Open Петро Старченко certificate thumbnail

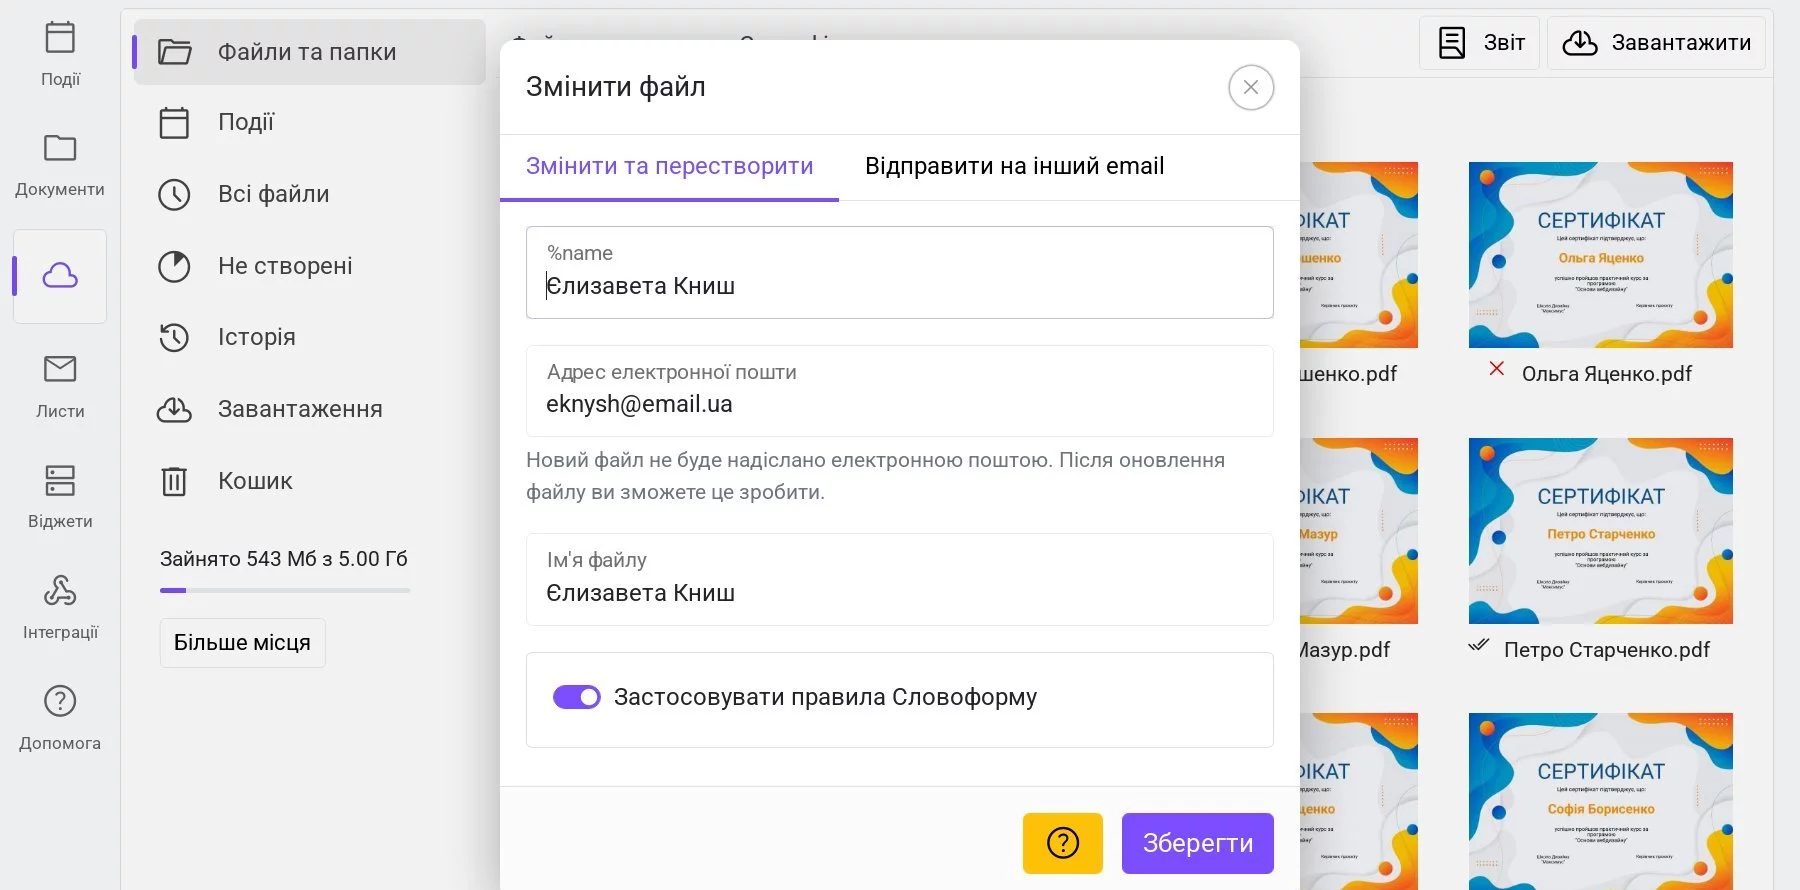tap(1600, 531)
